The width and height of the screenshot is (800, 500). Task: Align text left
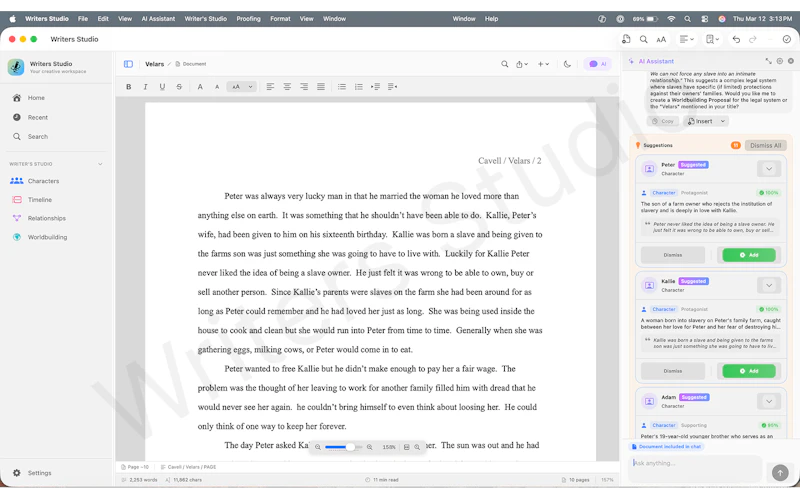[270, 87]
